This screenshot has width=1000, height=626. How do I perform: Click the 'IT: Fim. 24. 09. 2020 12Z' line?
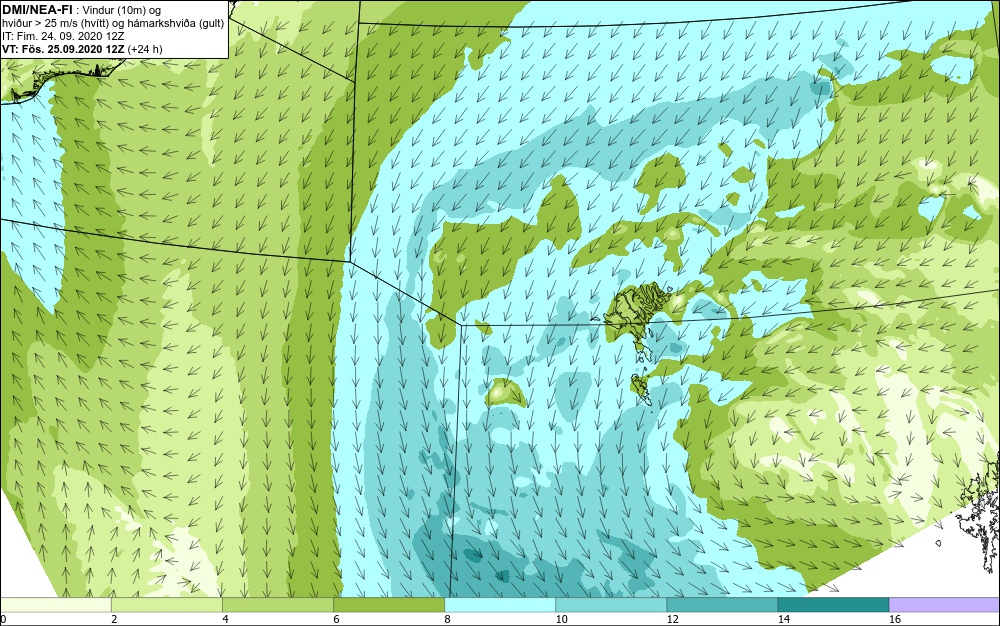coord(63,36)
